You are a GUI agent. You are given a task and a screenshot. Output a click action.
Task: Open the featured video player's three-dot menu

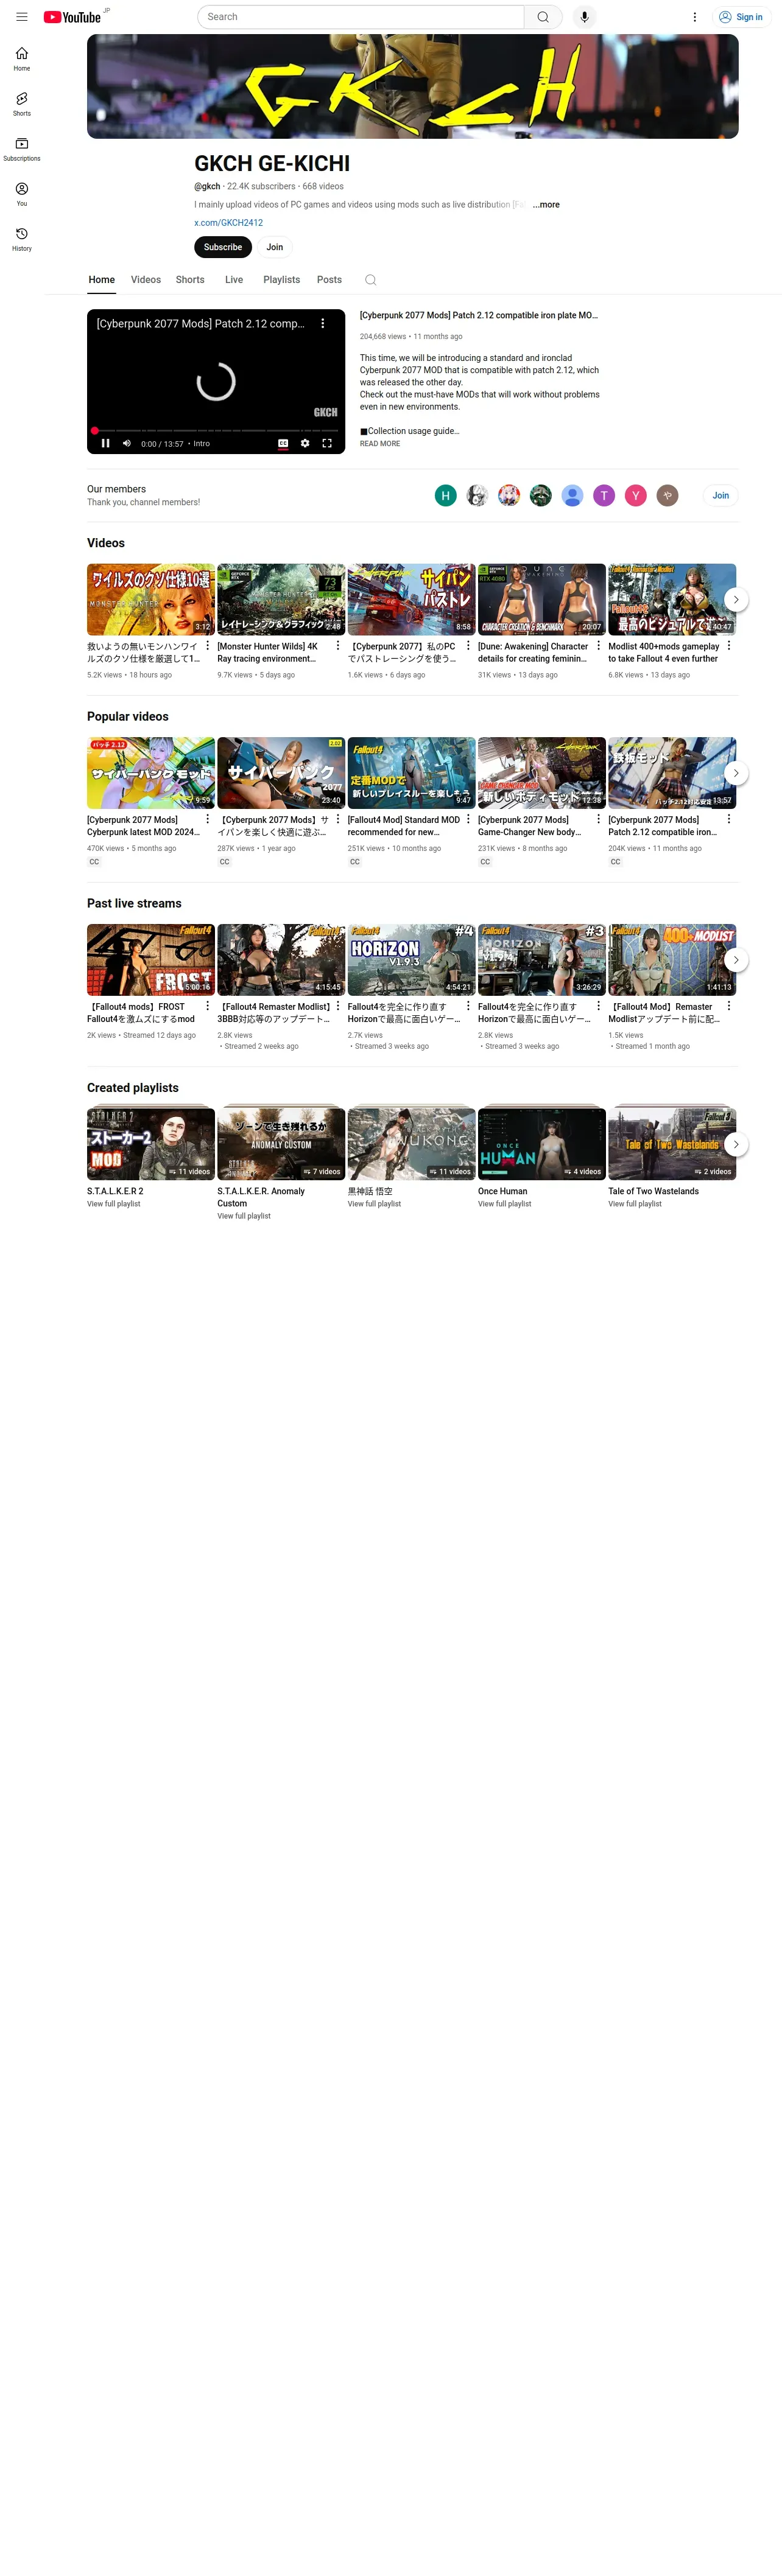pyautogui.click(x=322, y=324)
